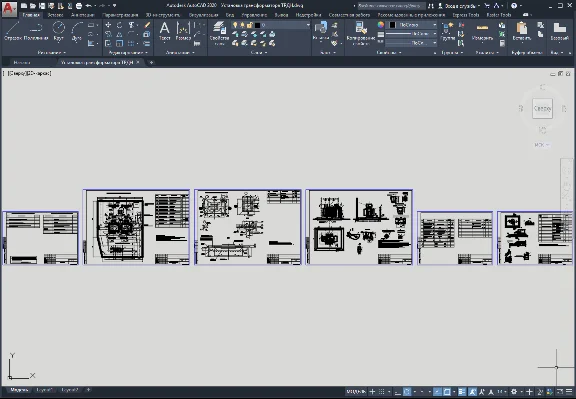The width and height of the screenshot is (576, 399).
Task: Click the Plot printer icon in quick access toolbar
Action: (x=79, y=6)
